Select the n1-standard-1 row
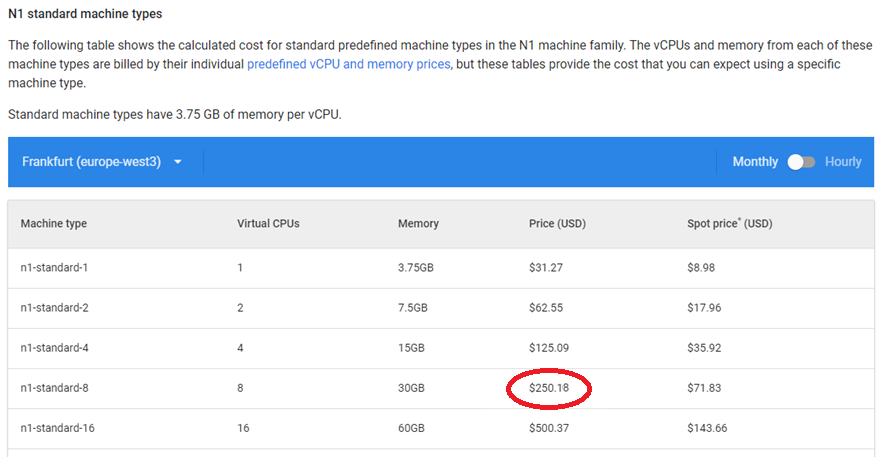 point(441,268)
